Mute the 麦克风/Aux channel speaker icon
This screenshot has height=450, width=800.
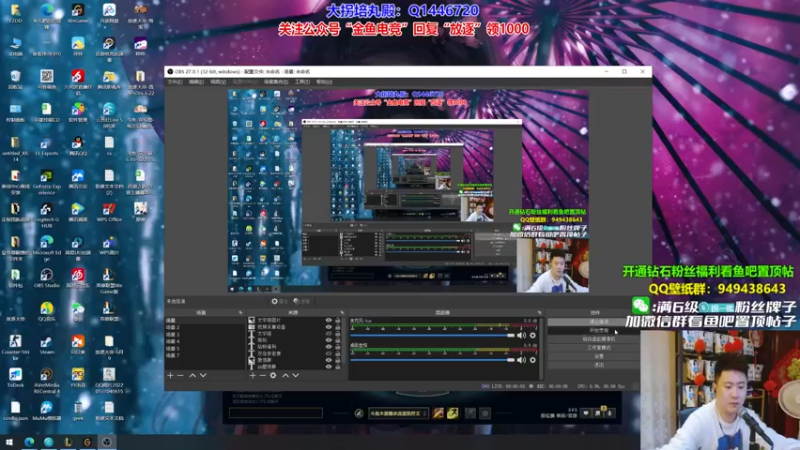[x=521, y=335]
